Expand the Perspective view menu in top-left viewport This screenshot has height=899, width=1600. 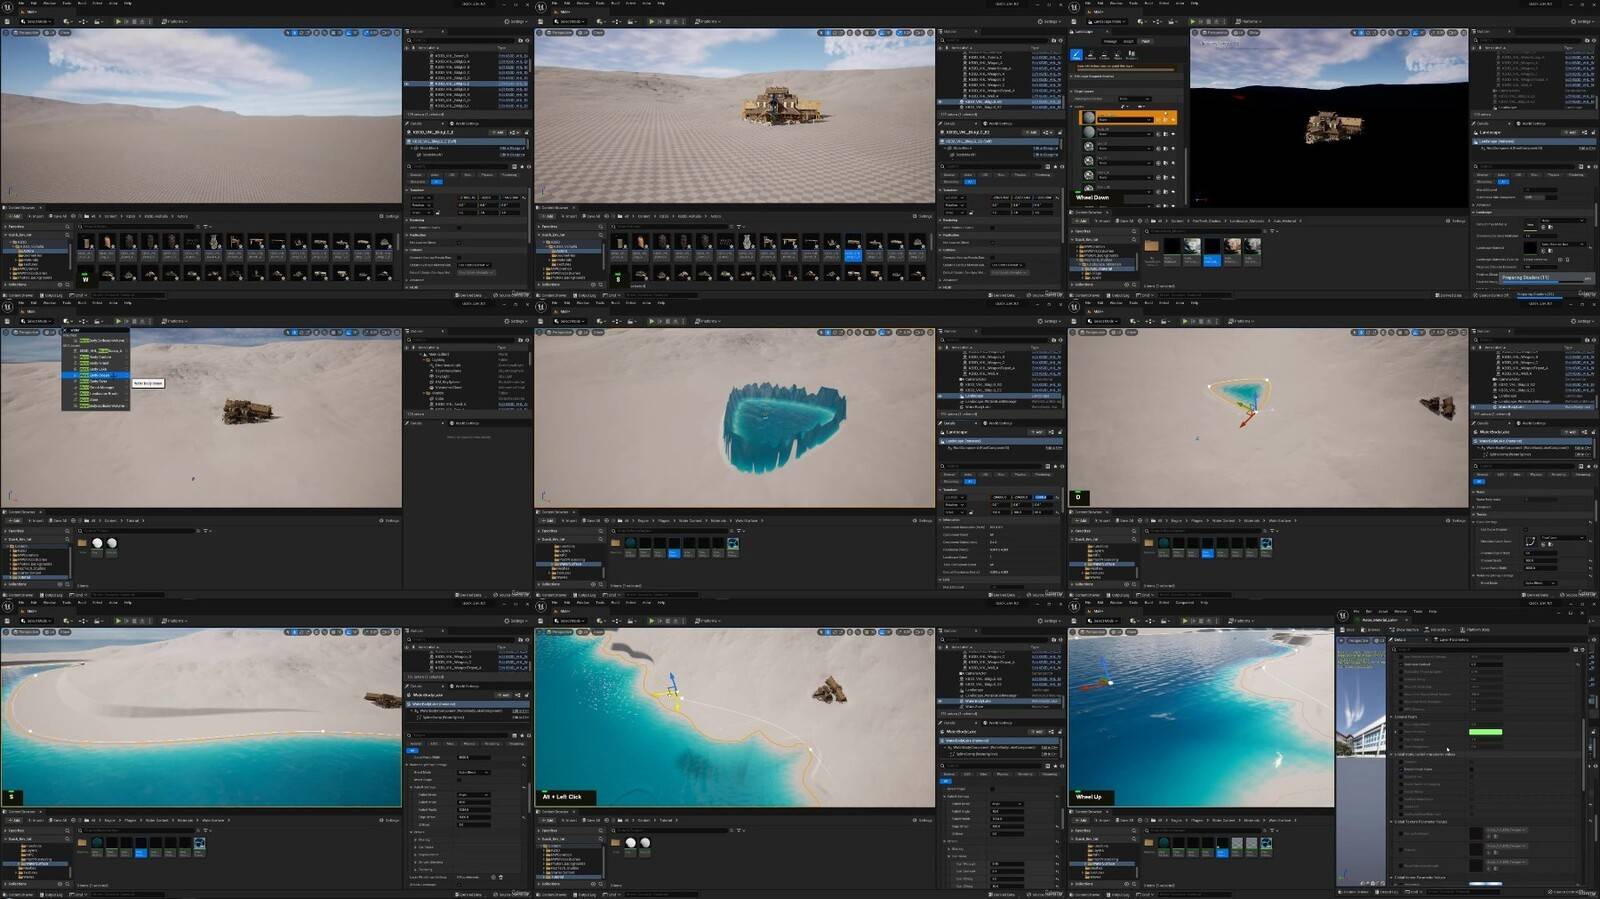click(x=25, y=33)
